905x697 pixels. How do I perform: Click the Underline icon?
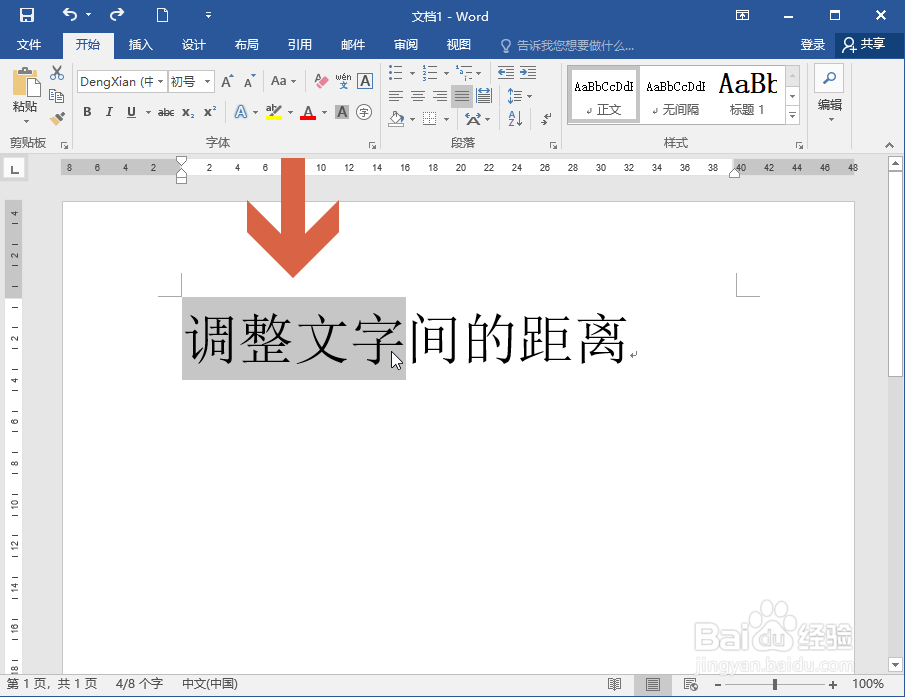pyautogui.click(x=130, y=111)
